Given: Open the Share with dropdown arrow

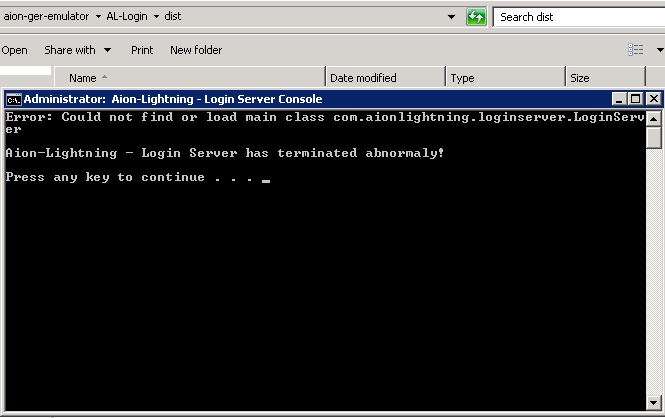Looking at the screenshot, I should (x=108, y=50).
